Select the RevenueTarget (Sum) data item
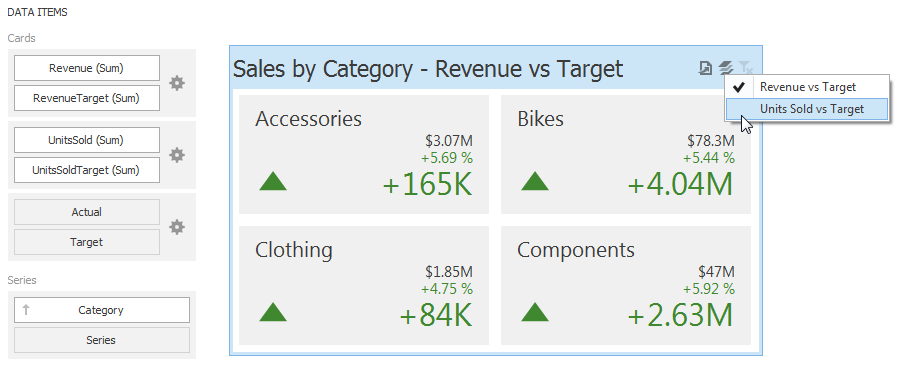898x365 pixels. 86,98
